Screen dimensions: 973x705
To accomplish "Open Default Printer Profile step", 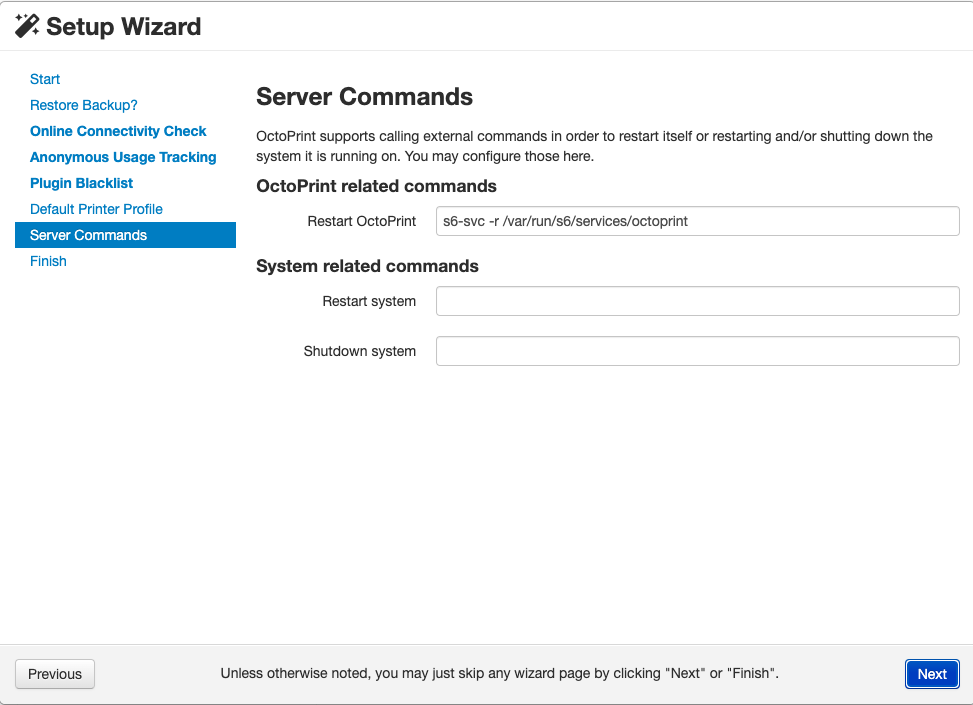I will tap(96, 210).
